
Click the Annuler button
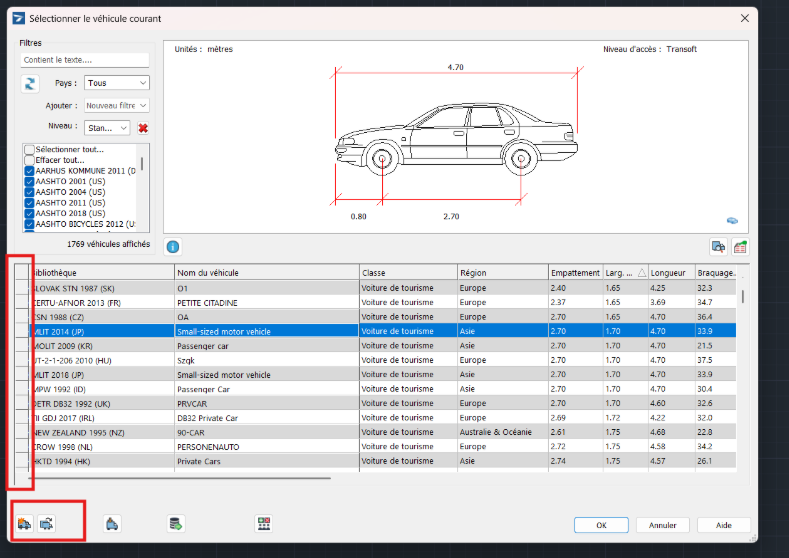(662, 525)
